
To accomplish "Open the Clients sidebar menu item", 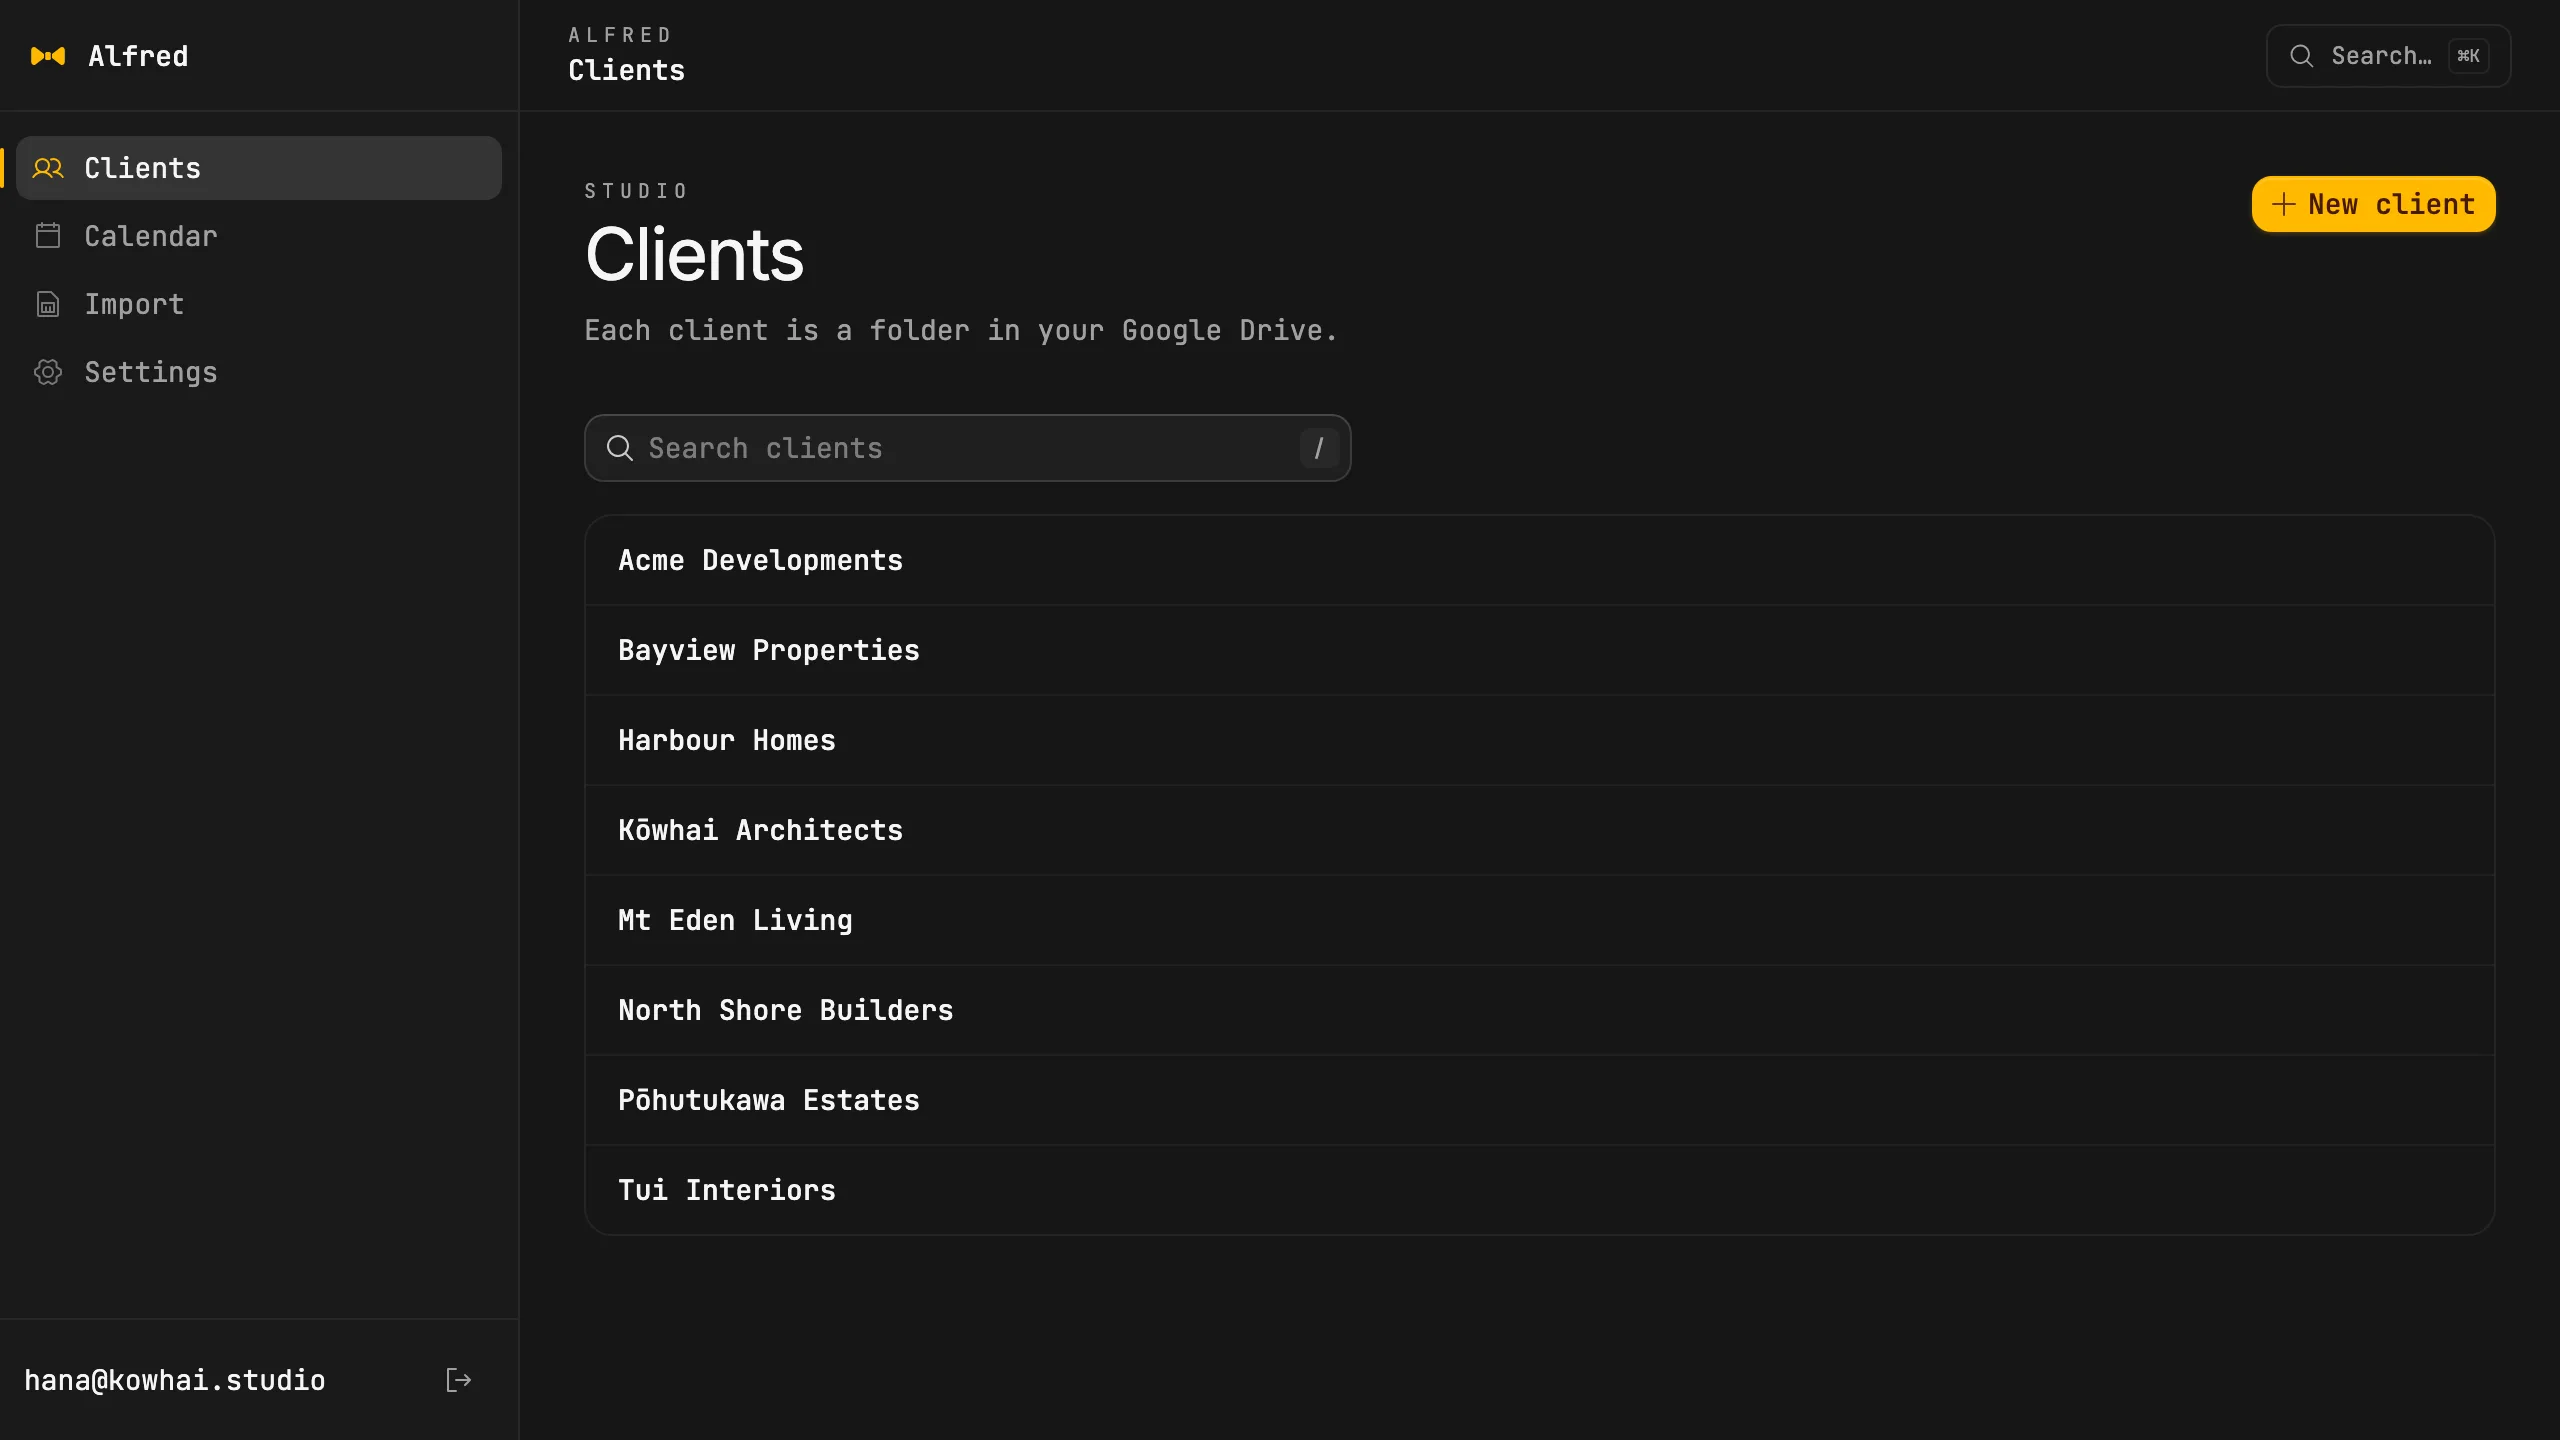I will (x=259, y=168).
